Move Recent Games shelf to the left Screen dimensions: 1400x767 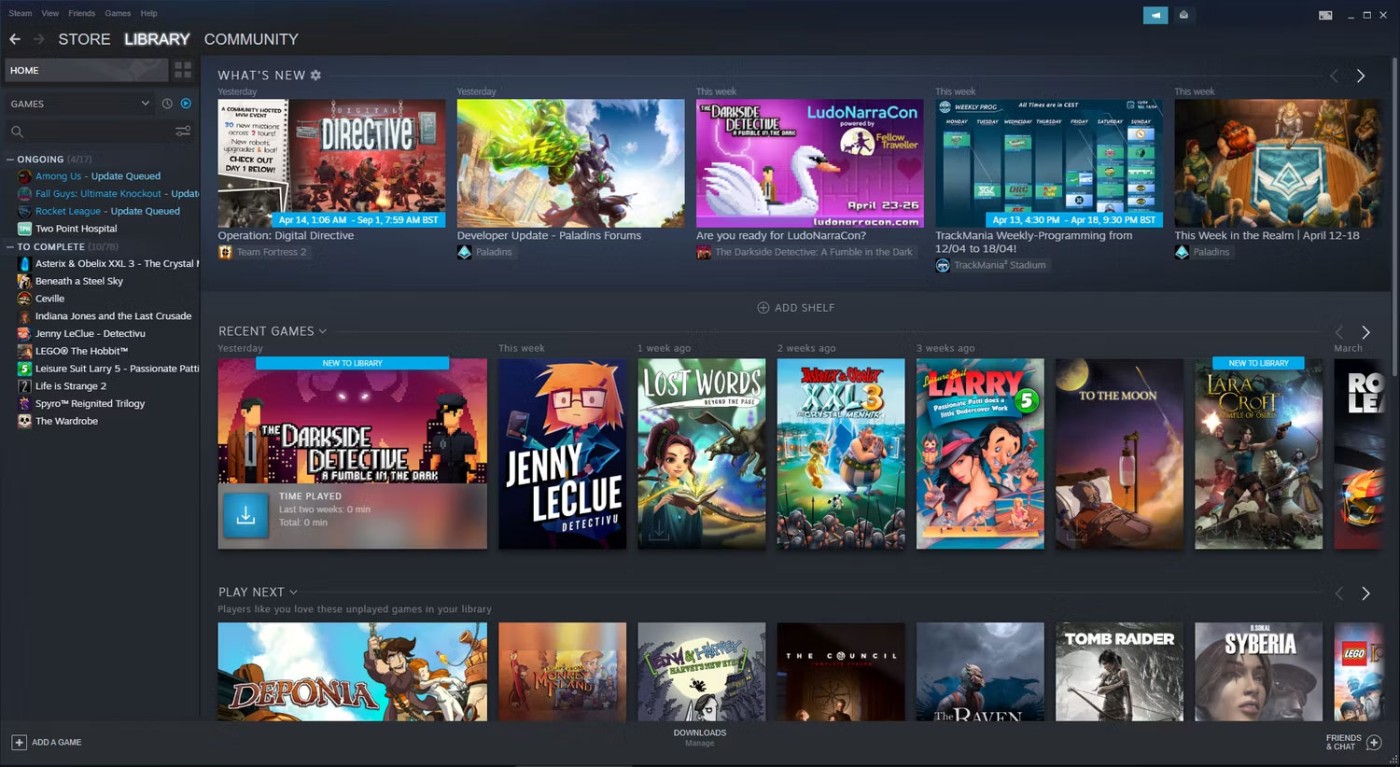pos(1339,332)
